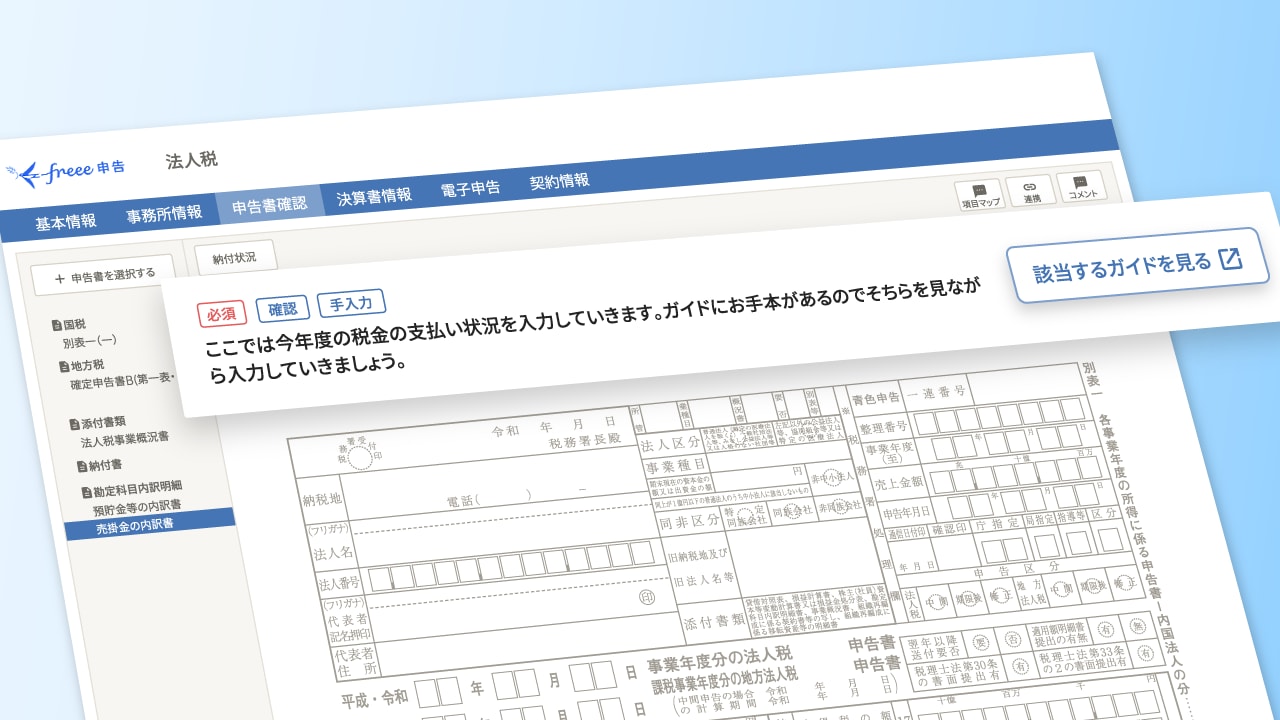
Task: Open the 契約情報 tab
Action: pos(559,181)
